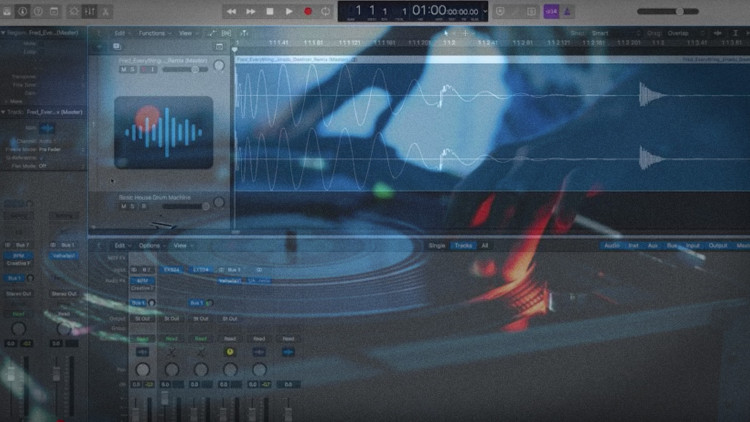Collapse the Track inspector disclosure triangle
Screen dimensions: 750x422
(3, 112)
